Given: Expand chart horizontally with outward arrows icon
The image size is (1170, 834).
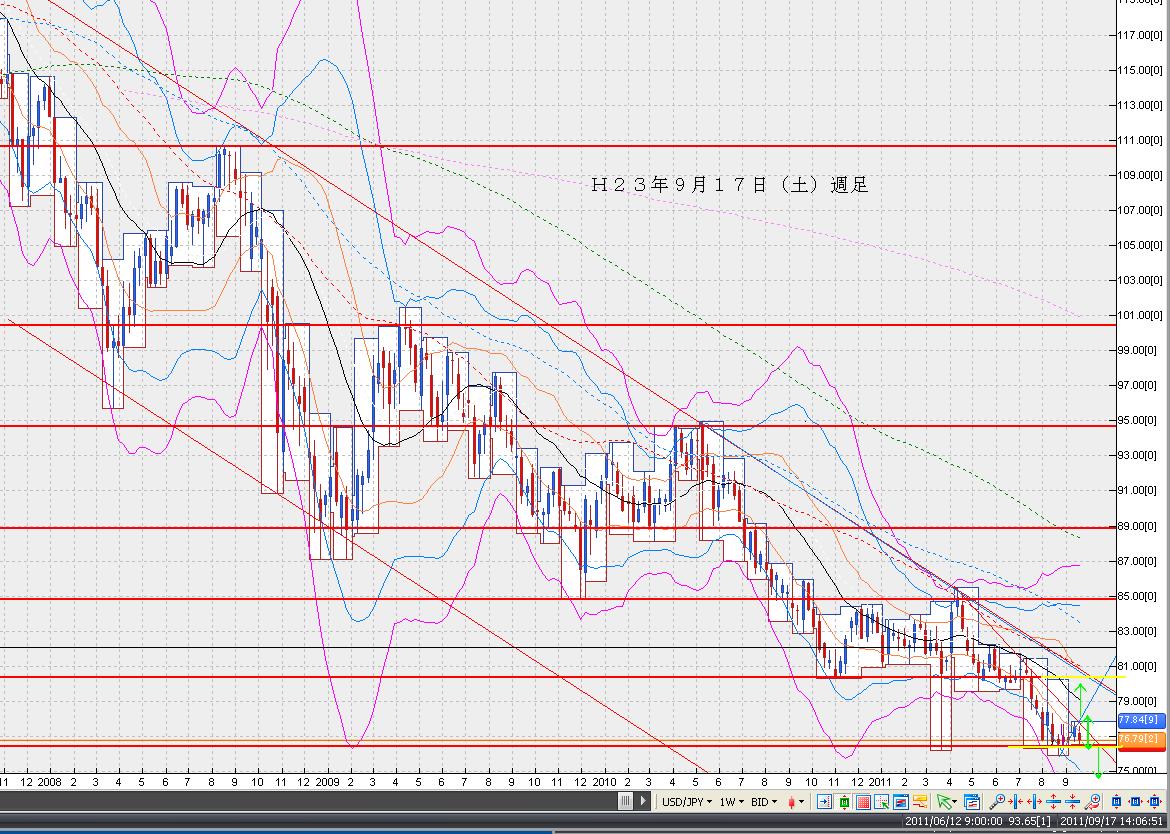Looking at the screenshot, I should (1034, 802).
